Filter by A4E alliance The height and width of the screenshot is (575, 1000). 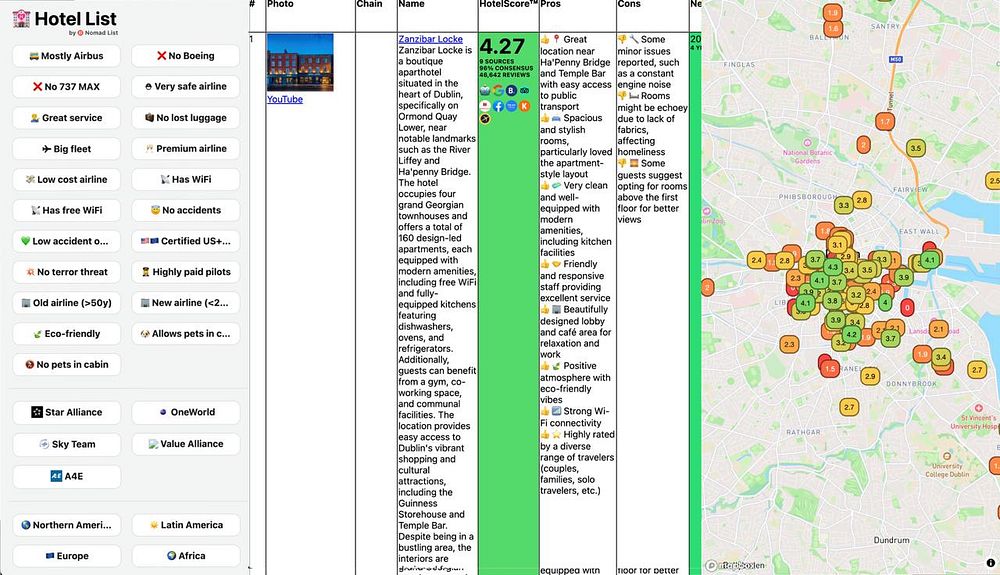pyautogui.click(x=66, y=476)
